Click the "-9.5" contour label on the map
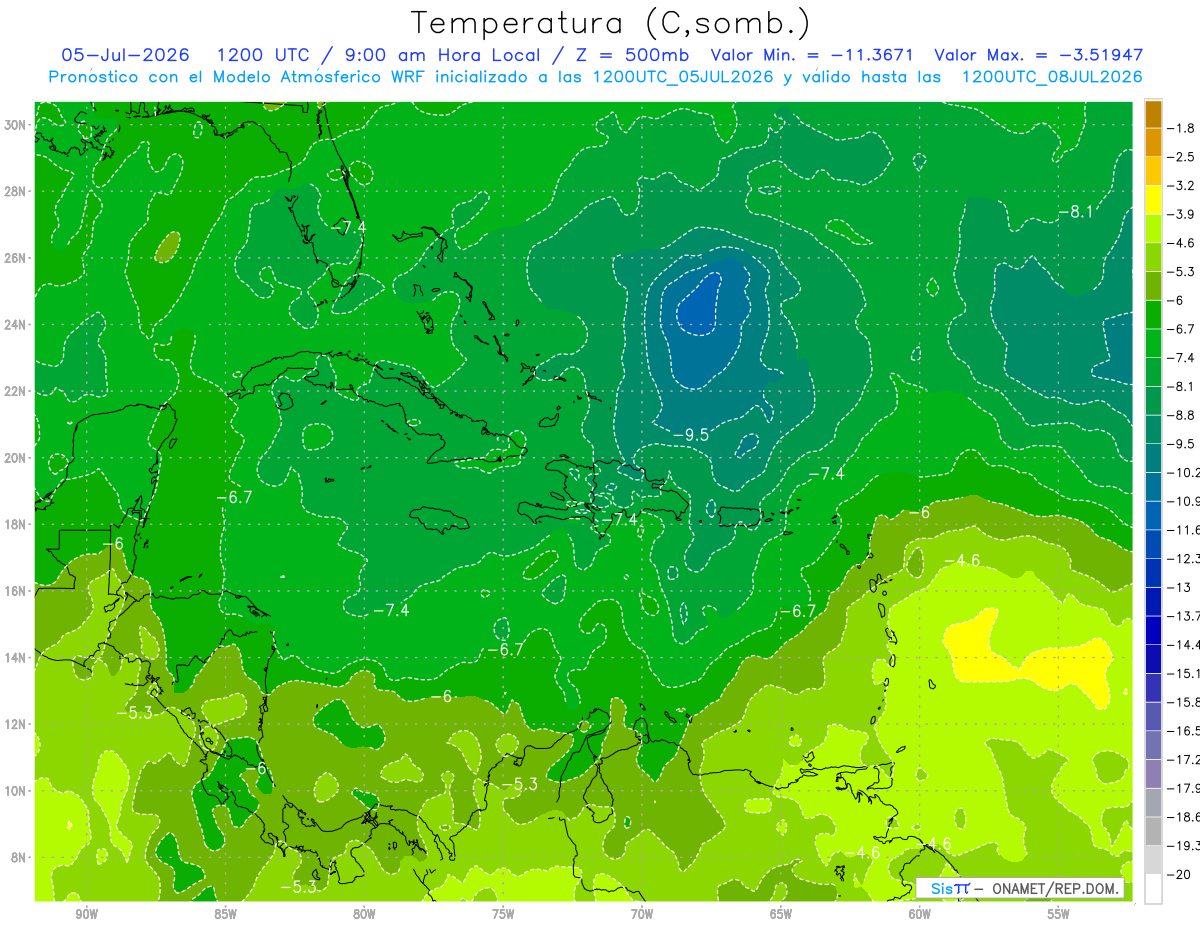Image resolution: width=1200 pixels, height=927 pixels. point(690,435)
